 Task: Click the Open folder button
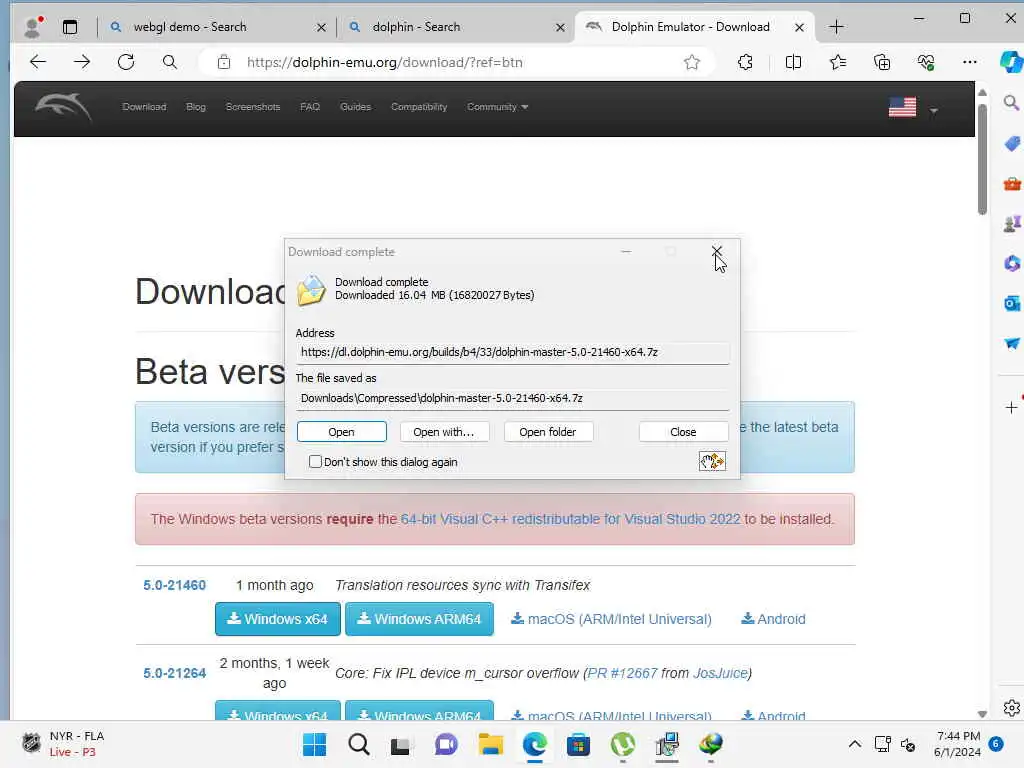tap(548, 432)
